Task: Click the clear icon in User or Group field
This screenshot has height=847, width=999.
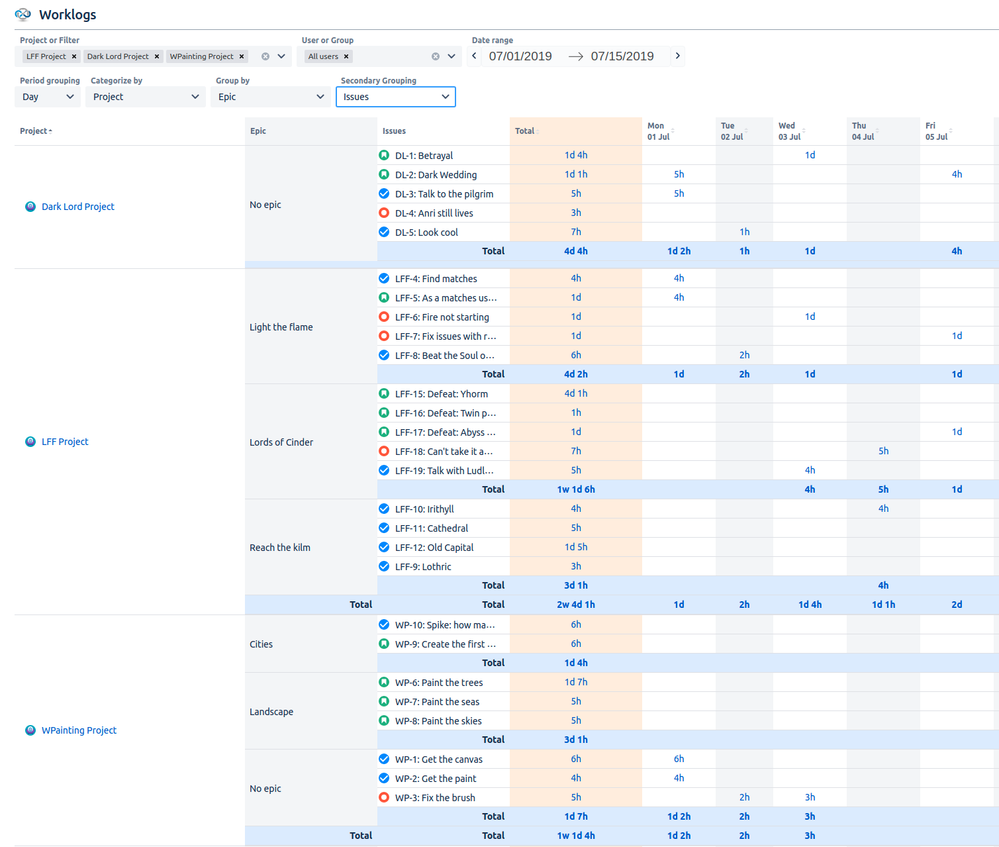Action: 434,56
